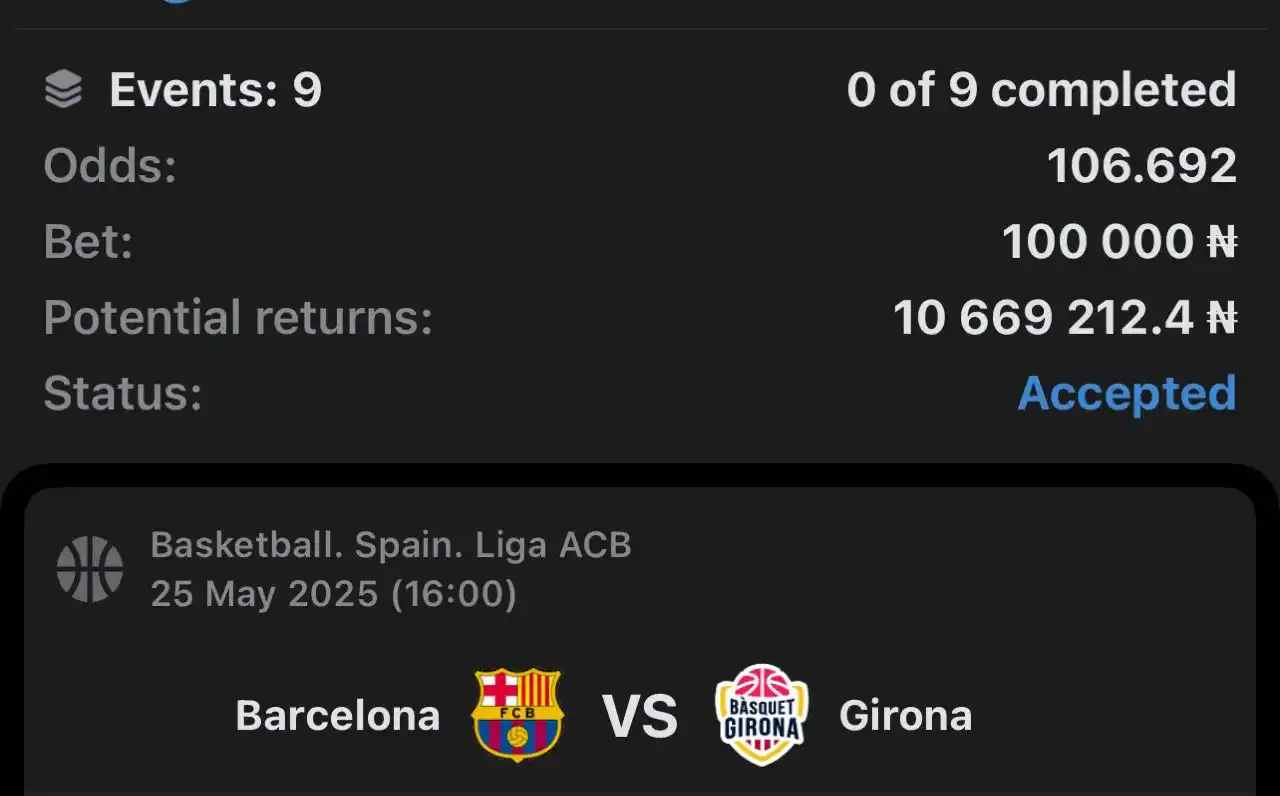The image size is (1280, 796).
Task: Tap the 25 May 2025 (16:00) date
Action: (334, 594)
